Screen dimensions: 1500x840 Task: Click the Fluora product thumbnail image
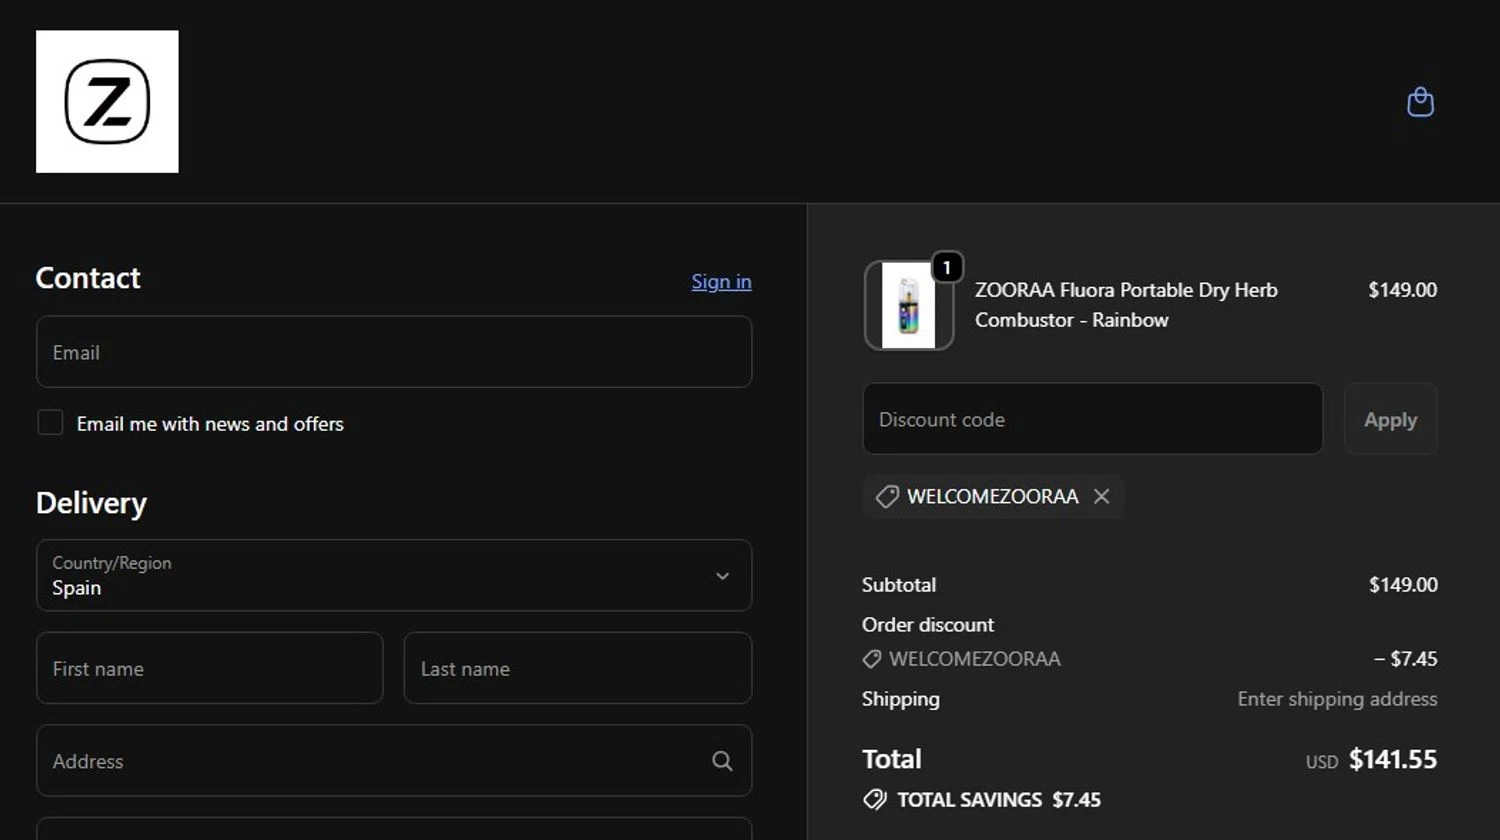tap(908, 306)
